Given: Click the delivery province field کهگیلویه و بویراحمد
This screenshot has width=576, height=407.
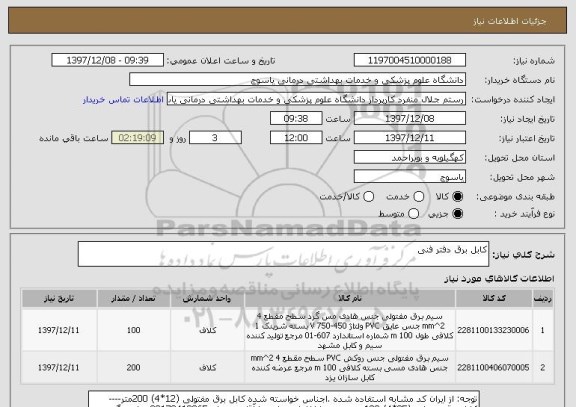Looking at the screenshot, I should [x=410, y=158].
